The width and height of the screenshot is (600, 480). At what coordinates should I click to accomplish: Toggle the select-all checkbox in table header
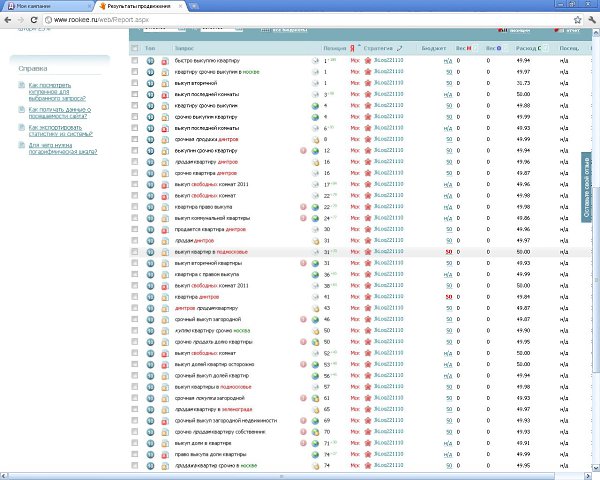(135, 47)
